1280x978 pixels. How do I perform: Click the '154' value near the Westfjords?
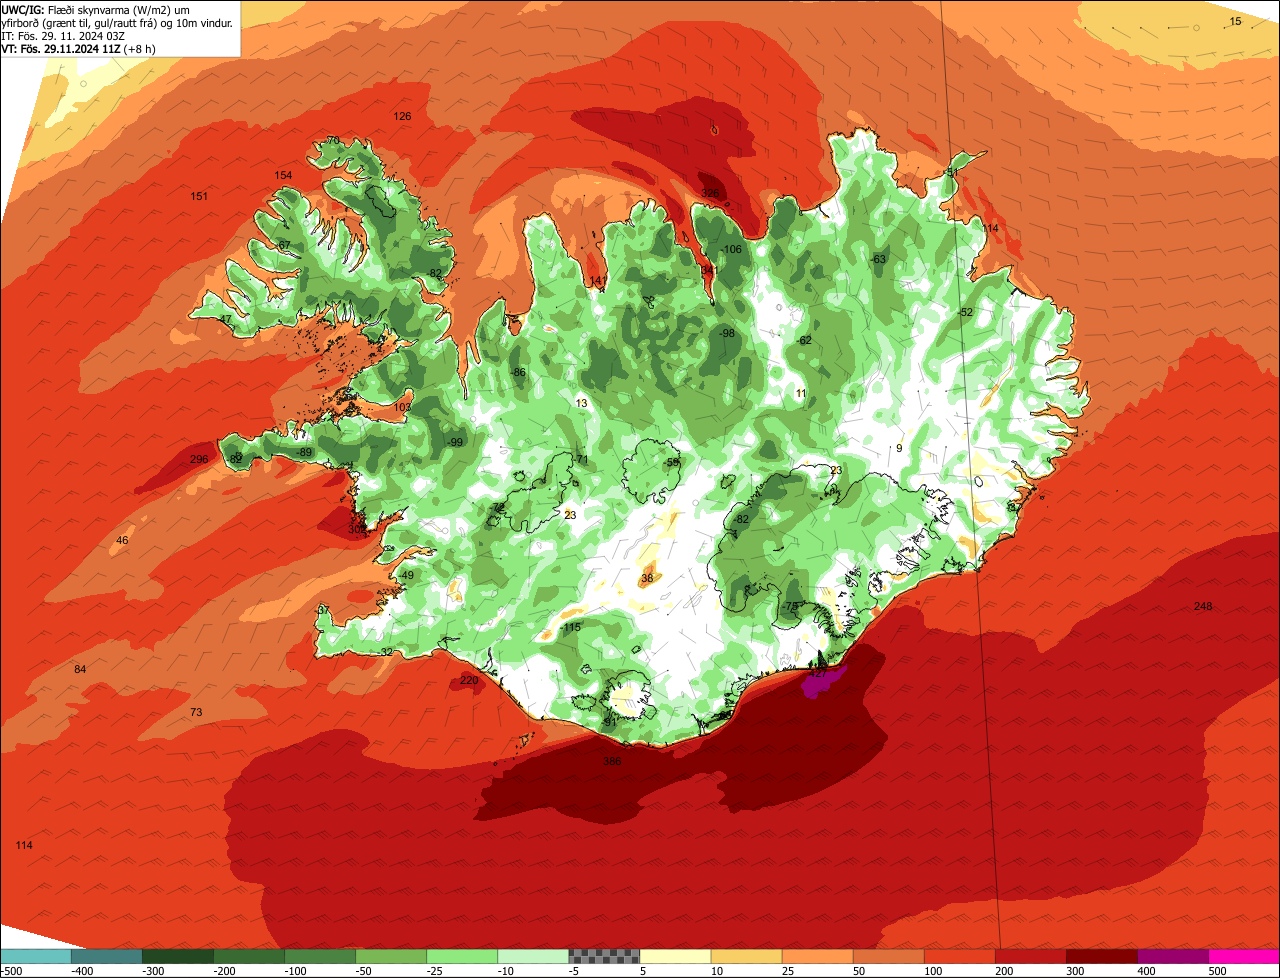(x=283, y=176)
